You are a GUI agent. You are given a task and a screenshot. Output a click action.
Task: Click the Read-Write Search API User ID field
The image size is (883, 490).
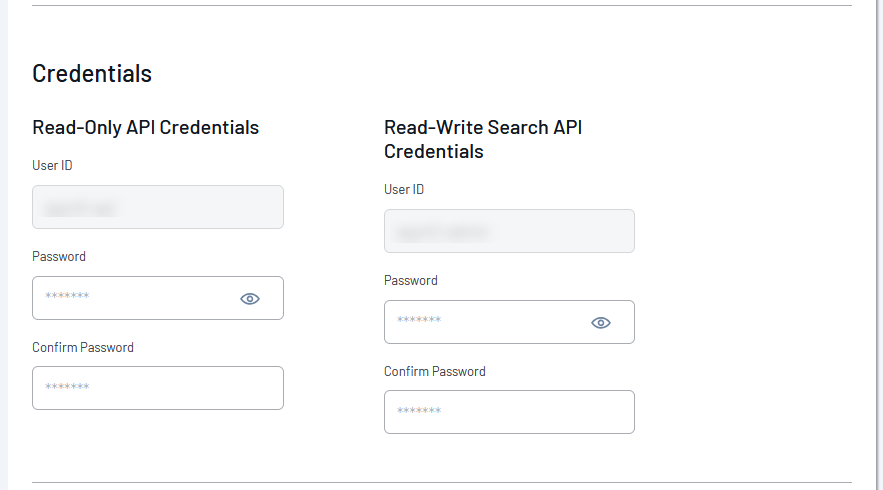click(x=509, y=231)
